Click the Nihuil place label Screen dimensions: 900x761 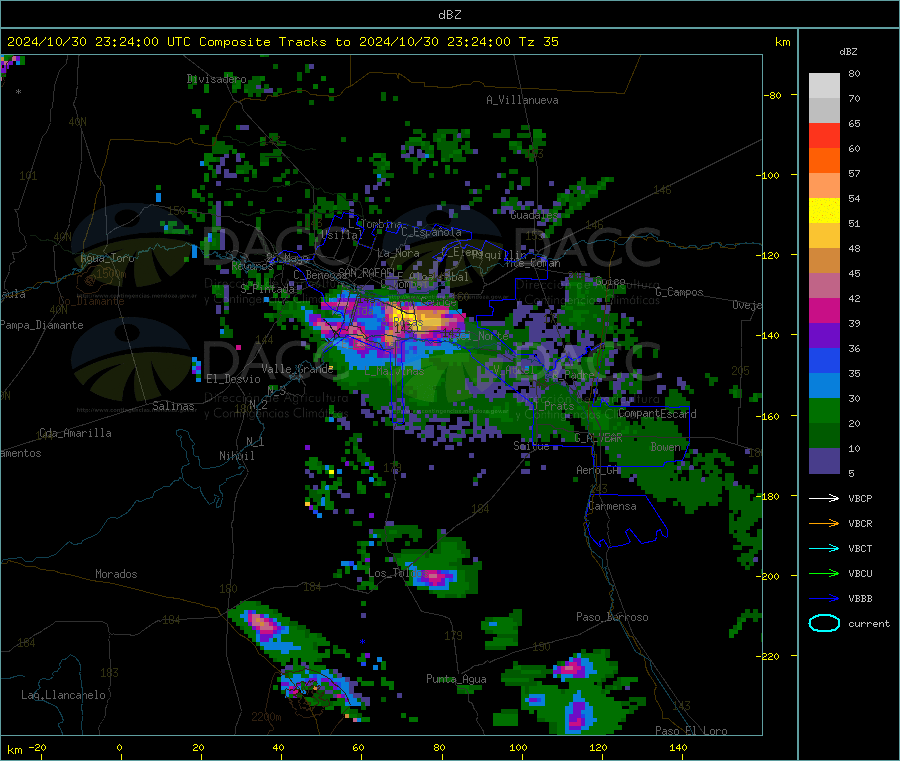(x=236, y=456)
